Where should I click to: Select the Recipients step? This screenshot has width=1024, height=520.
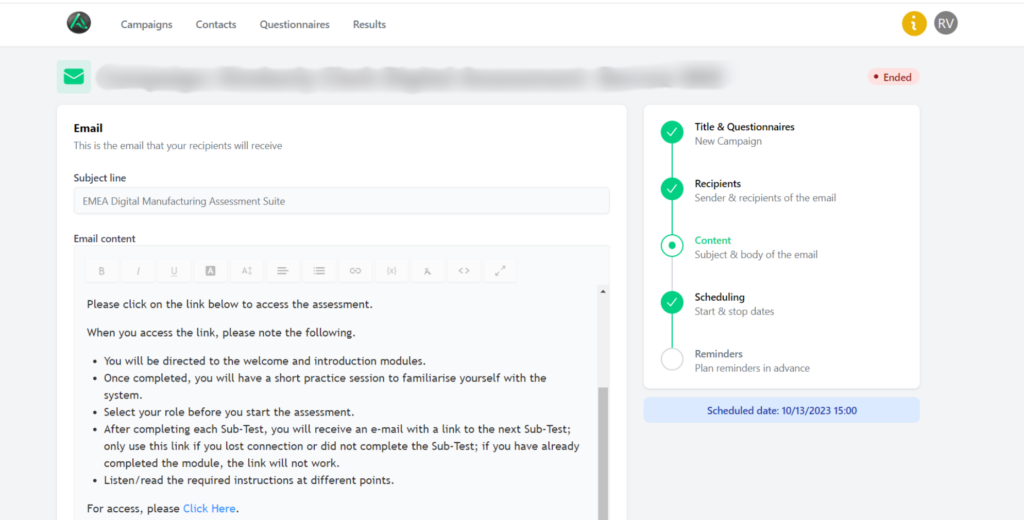[x=717, y=184]
